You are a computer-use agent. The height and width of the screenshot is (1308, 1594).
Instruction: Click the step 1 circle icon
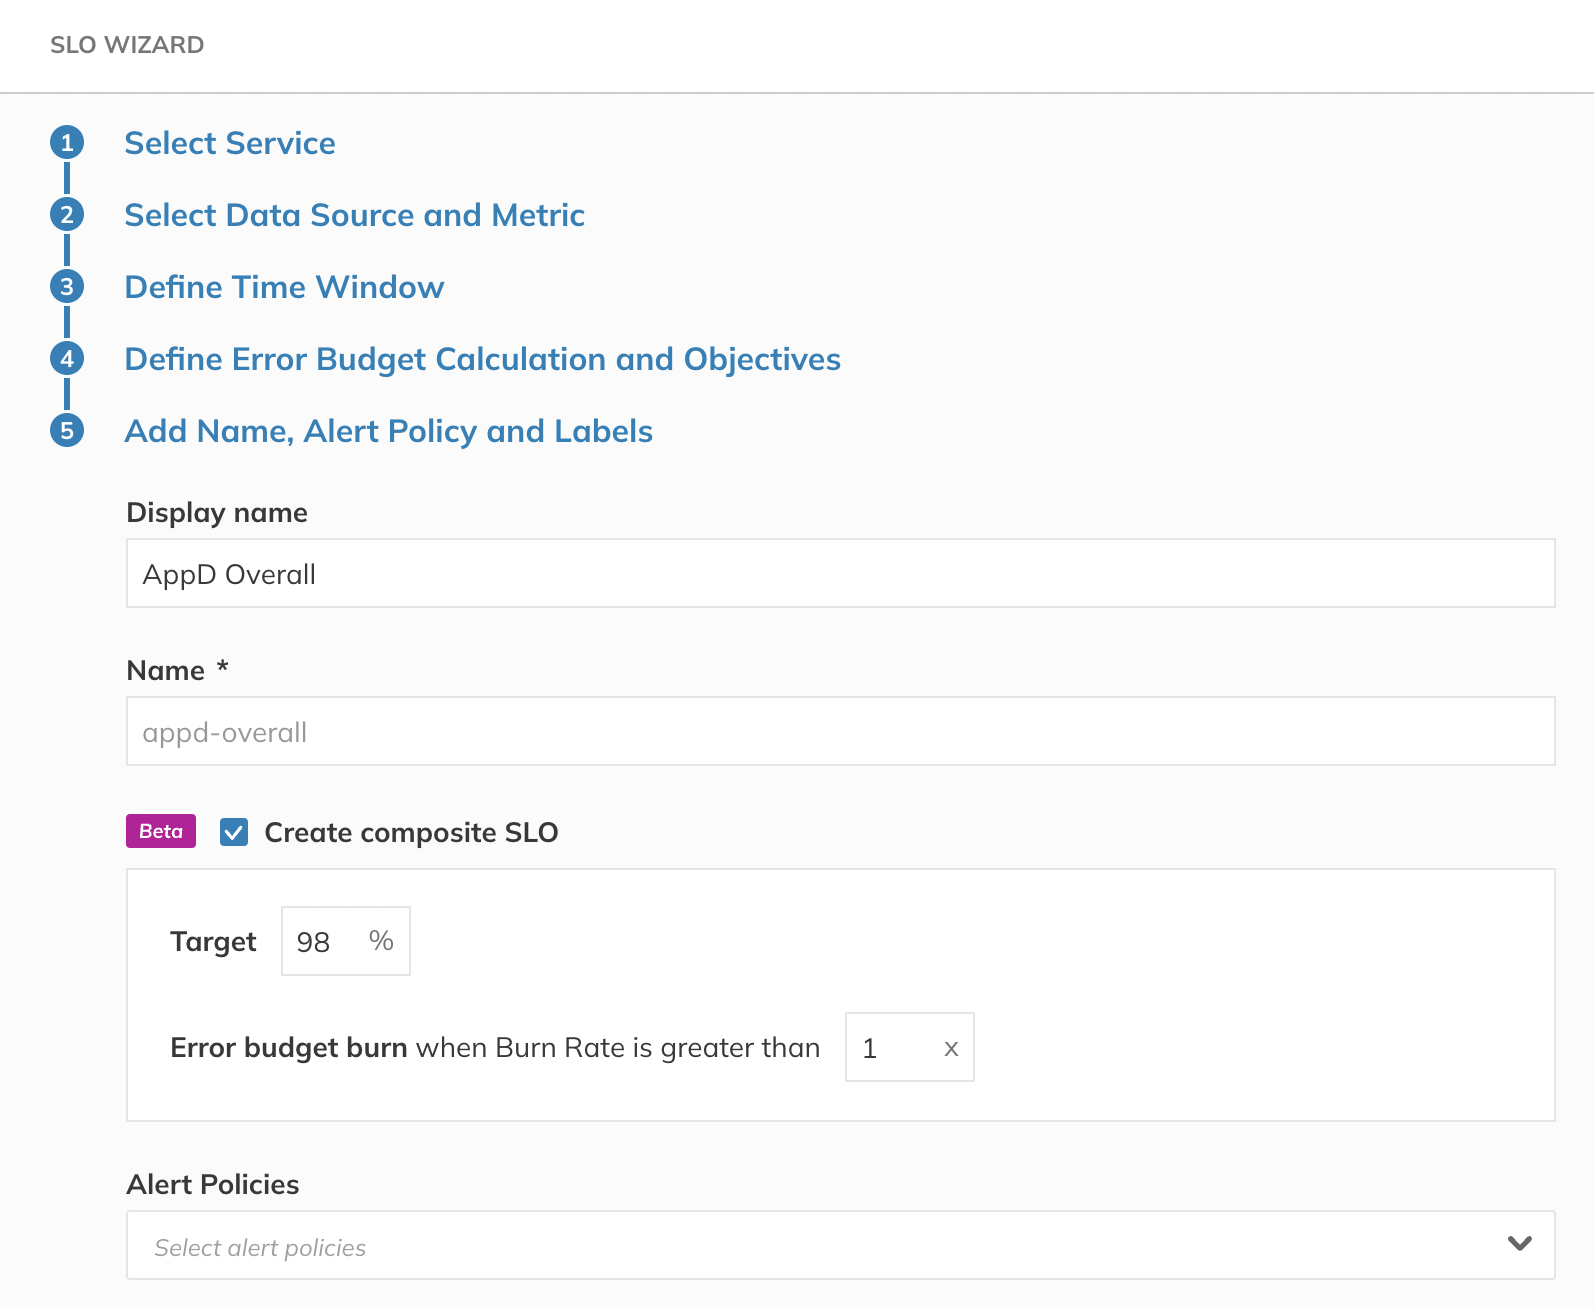point(67,143)
